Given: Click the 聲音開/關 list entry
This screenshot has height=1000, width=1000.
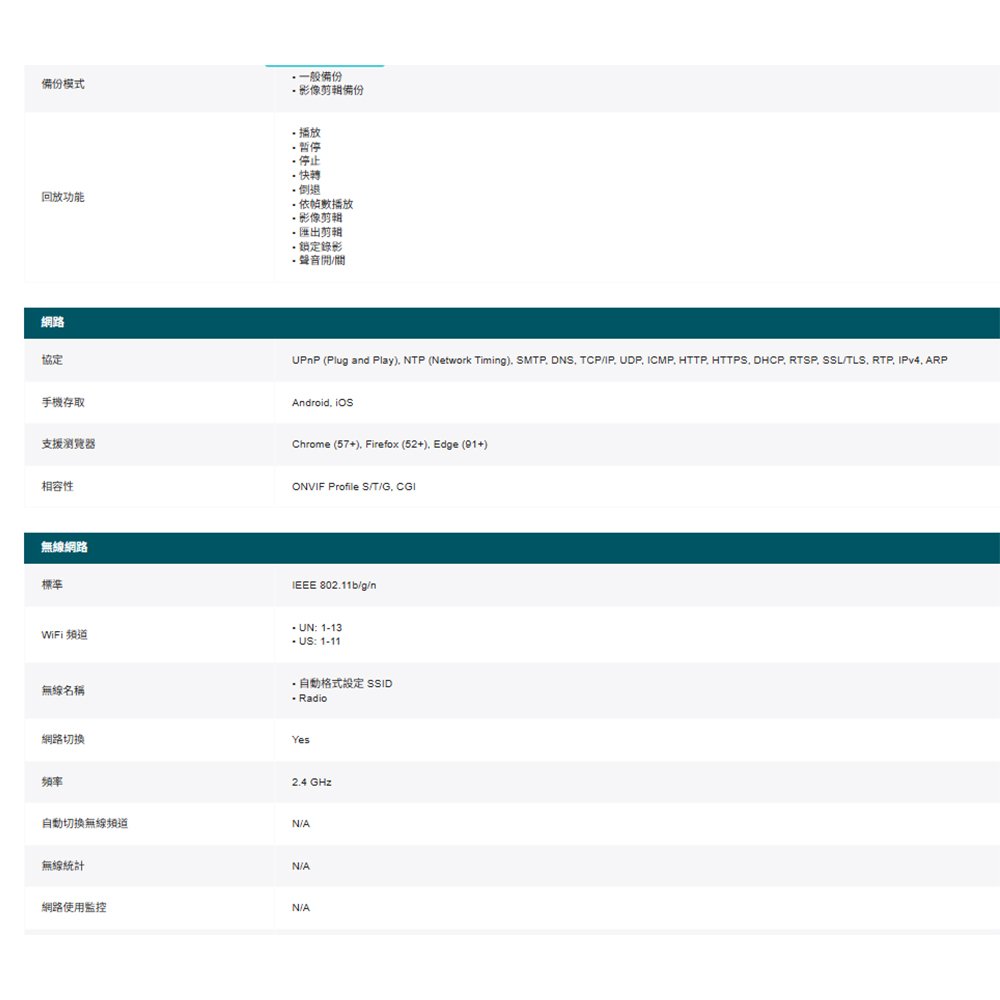Looking at the screenshot, I should 322,260.
